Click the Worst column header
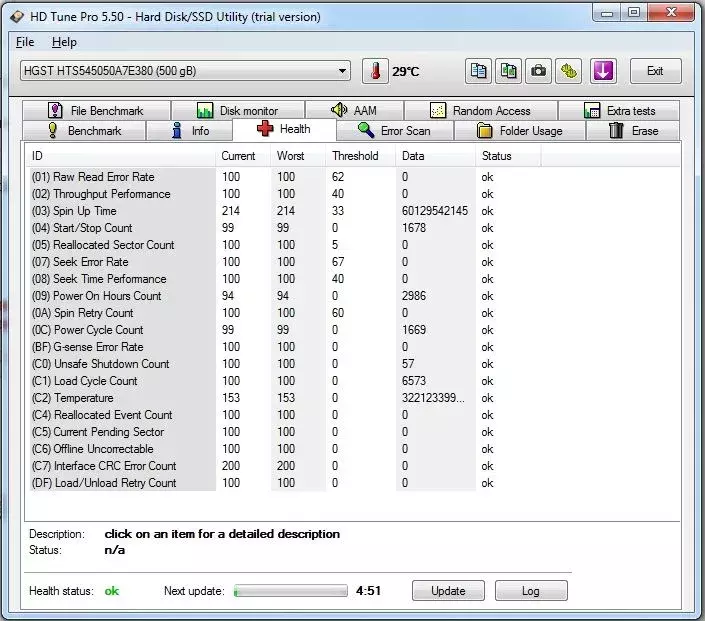This screenshot has width=705, height=621. (x=299, y=156)
